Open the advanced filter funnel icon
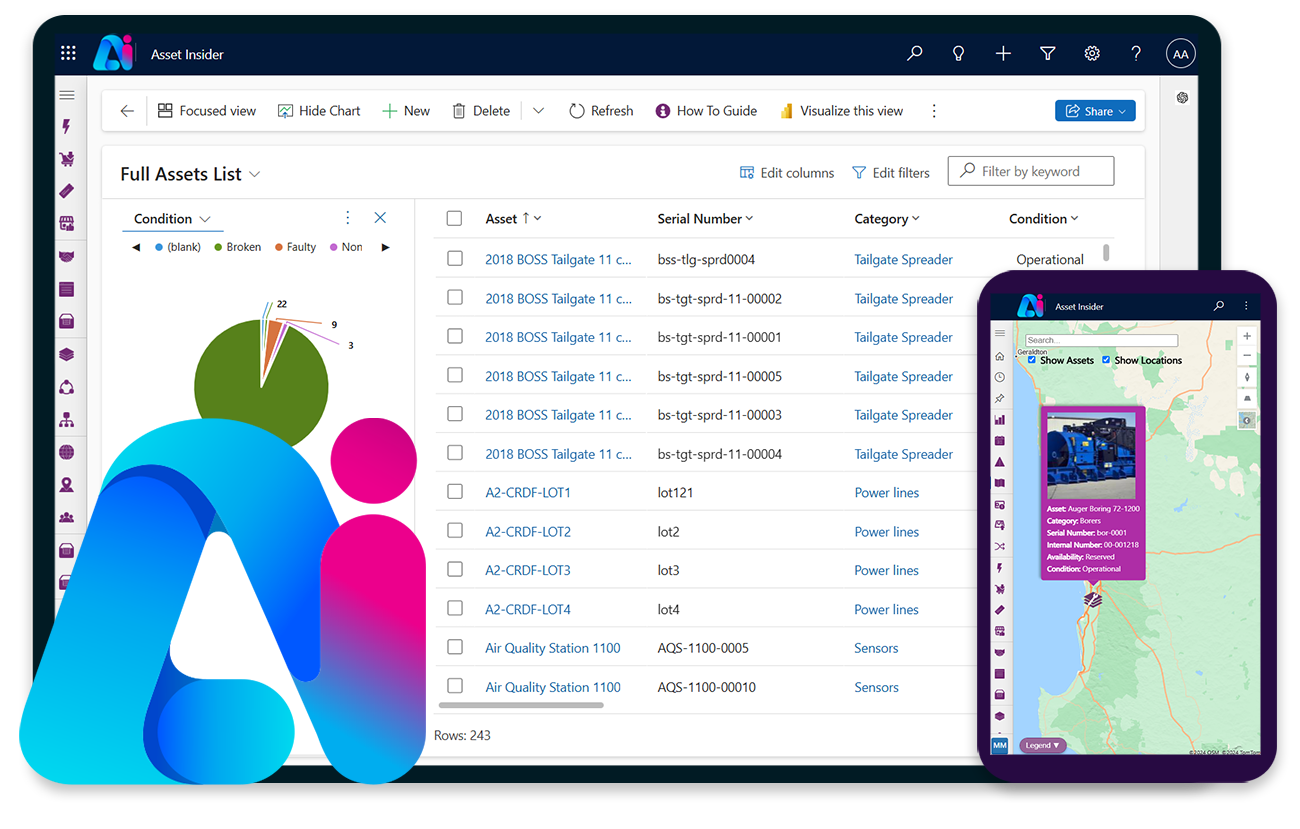 [x=1047, y=54]
